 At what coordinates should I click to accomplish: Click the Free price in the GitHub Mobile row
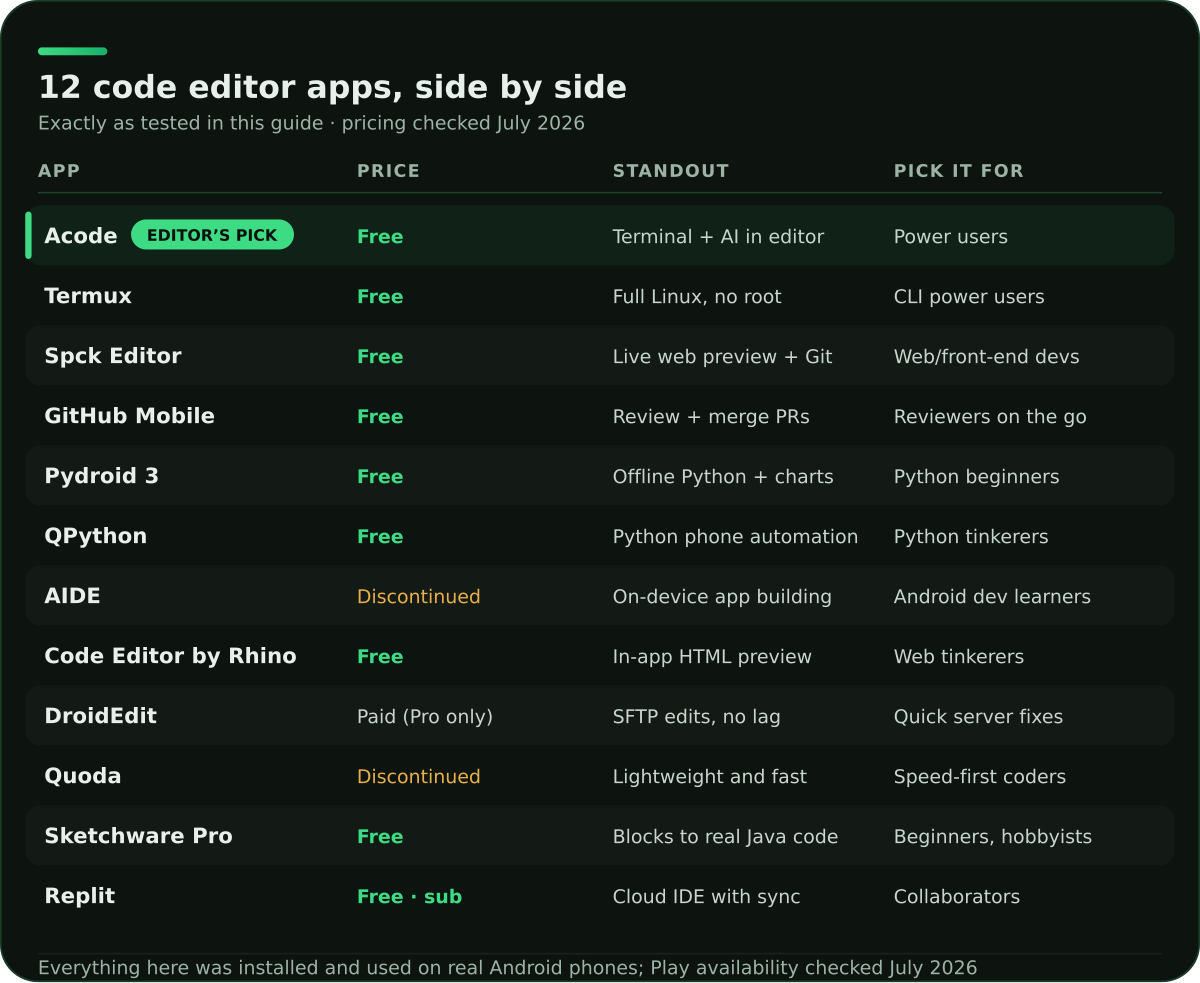(380, 417)
